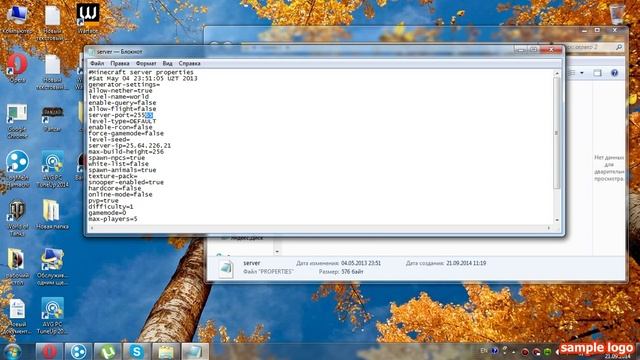
Task: Switch to the Notepad taskbar button
Action: click(x=195, y=352)
